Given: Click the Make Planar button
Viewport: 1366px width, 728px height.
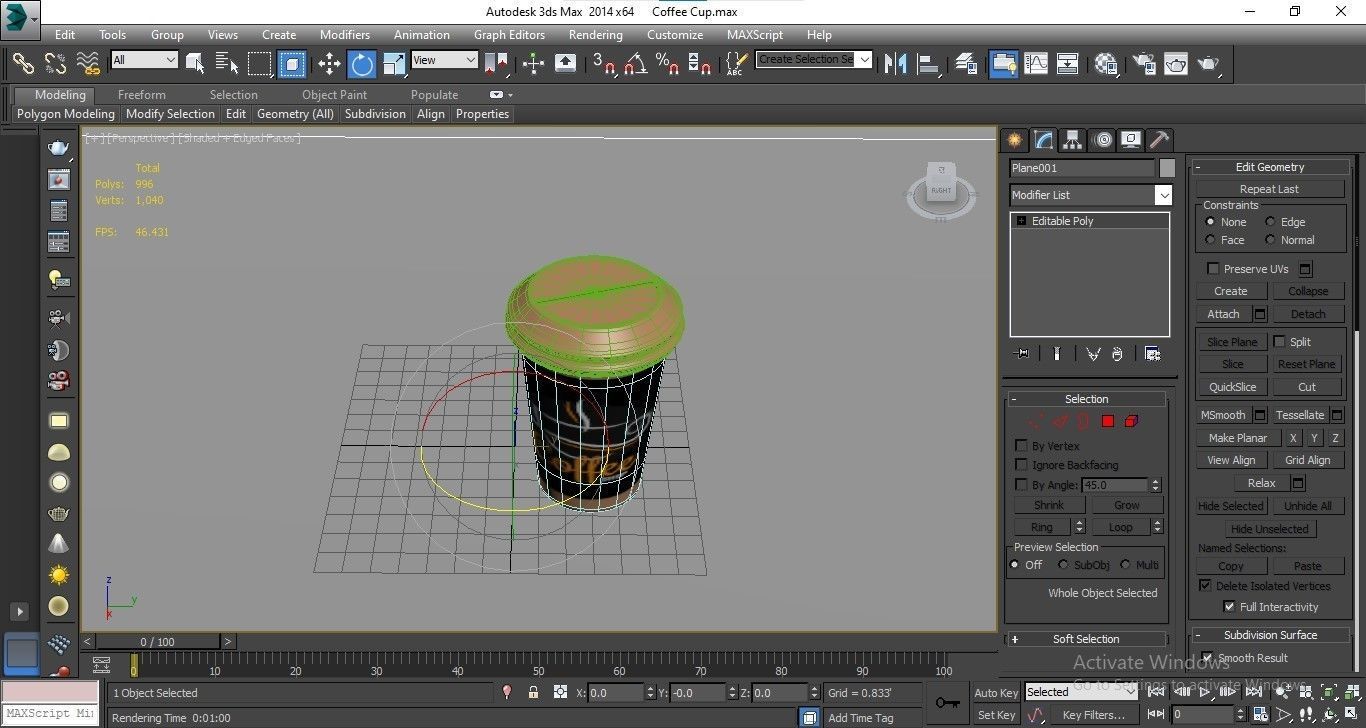Looking at the screenshot, I should click(x=1238, y=438).
